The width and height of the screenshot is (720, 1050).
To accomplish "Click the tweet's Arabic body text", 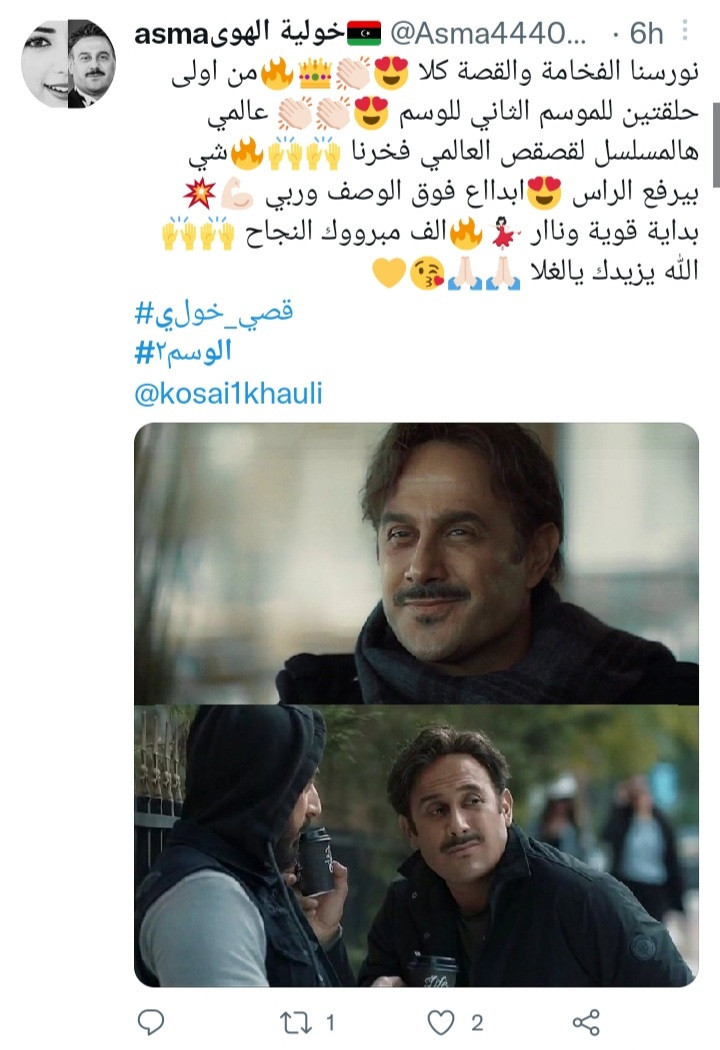I will (431, 171).
